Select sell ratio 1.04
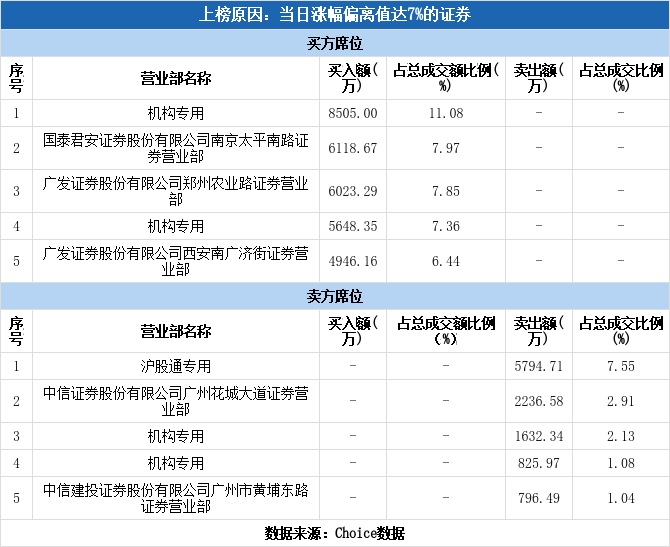This screenshot has width=670, height=547. (621, 498)
